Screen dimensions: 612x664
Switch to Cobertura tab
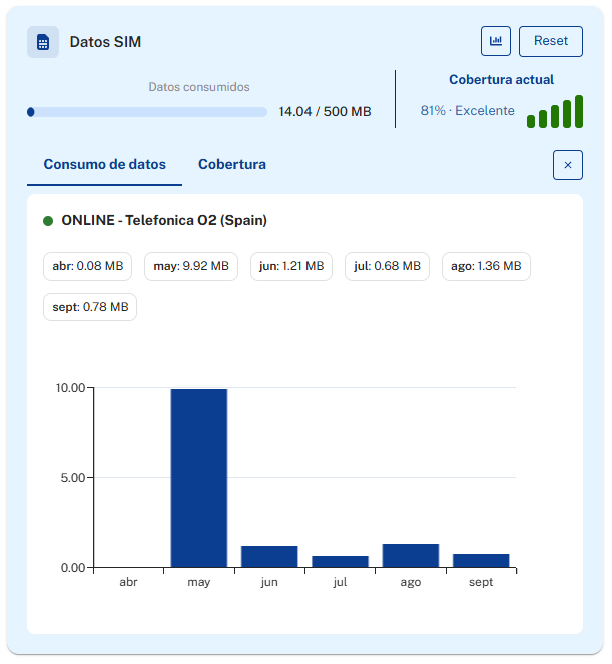click(x=232, y=165)
